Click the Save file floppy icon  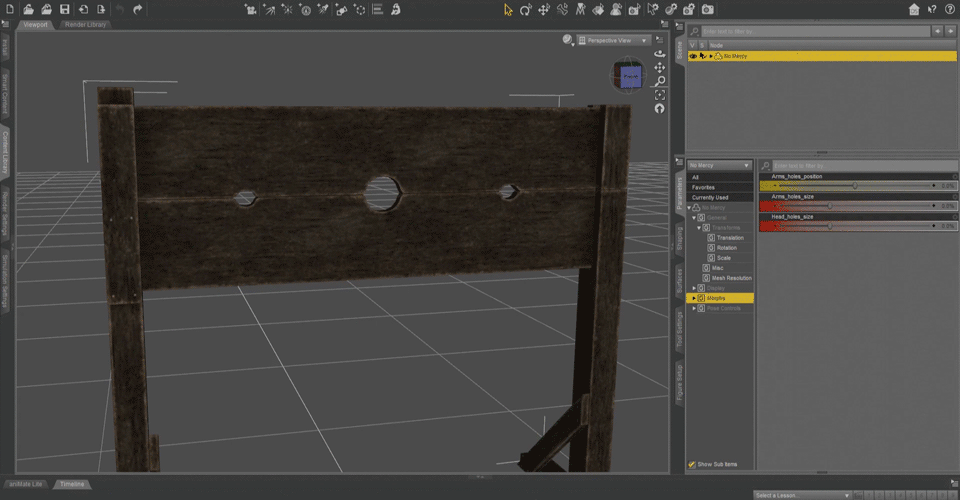tap(64, 9)
